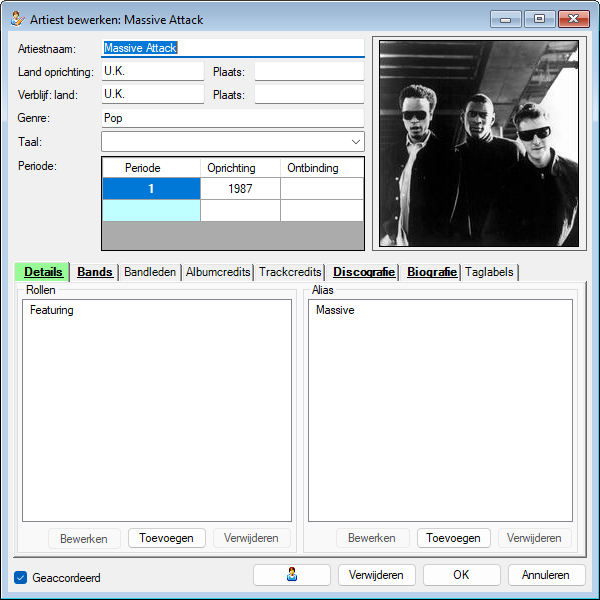
Task: Click the Periode column header
Action: coord(151,168)
